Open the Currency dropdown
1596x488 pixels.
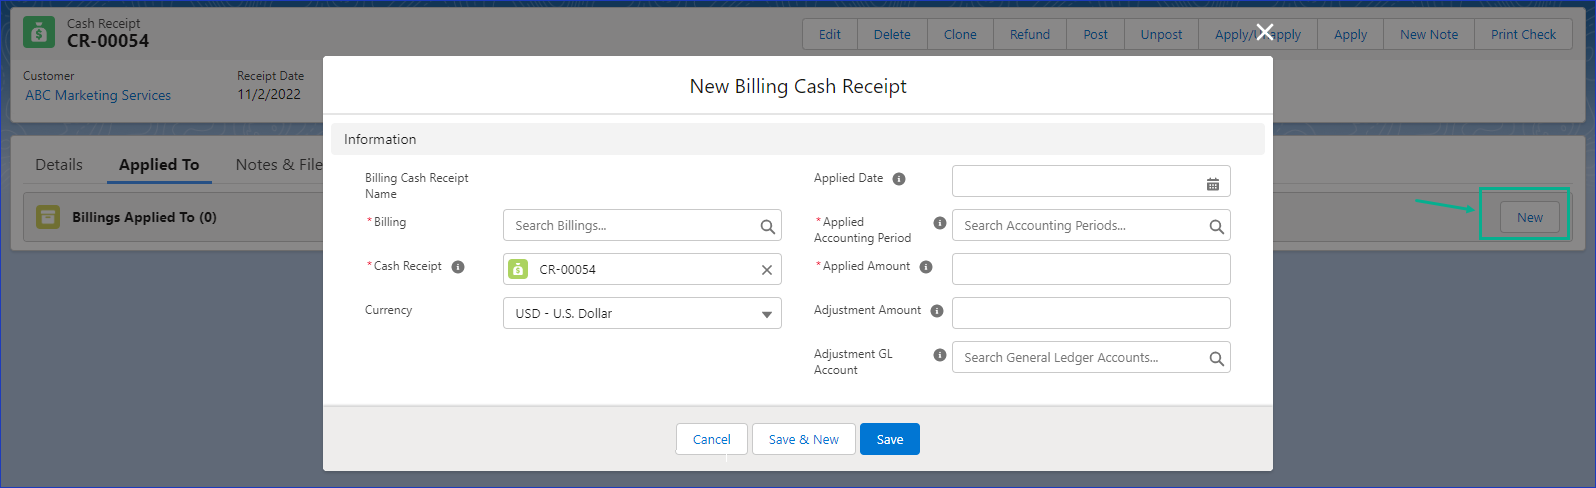(x=642, y=314)
